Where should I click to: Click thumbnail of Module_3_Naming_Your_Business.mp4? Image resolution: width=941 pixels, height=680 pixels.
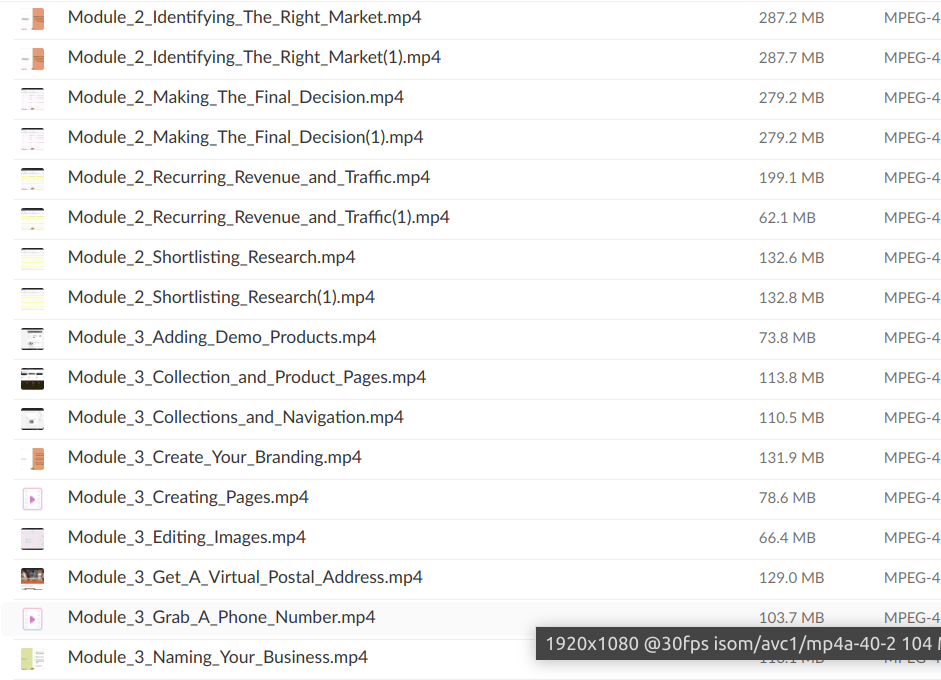click(x=32, y=658)
